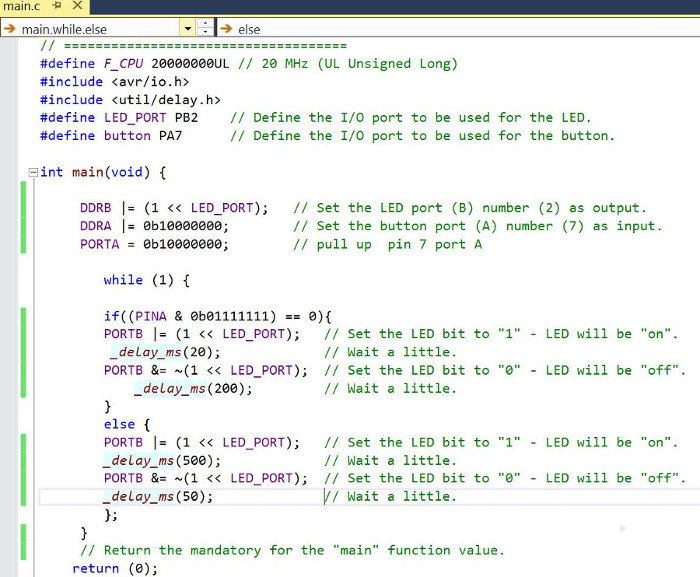Screen dimensions: 700x577
Task: Click the return keyword
Action: tap(96, 569)
